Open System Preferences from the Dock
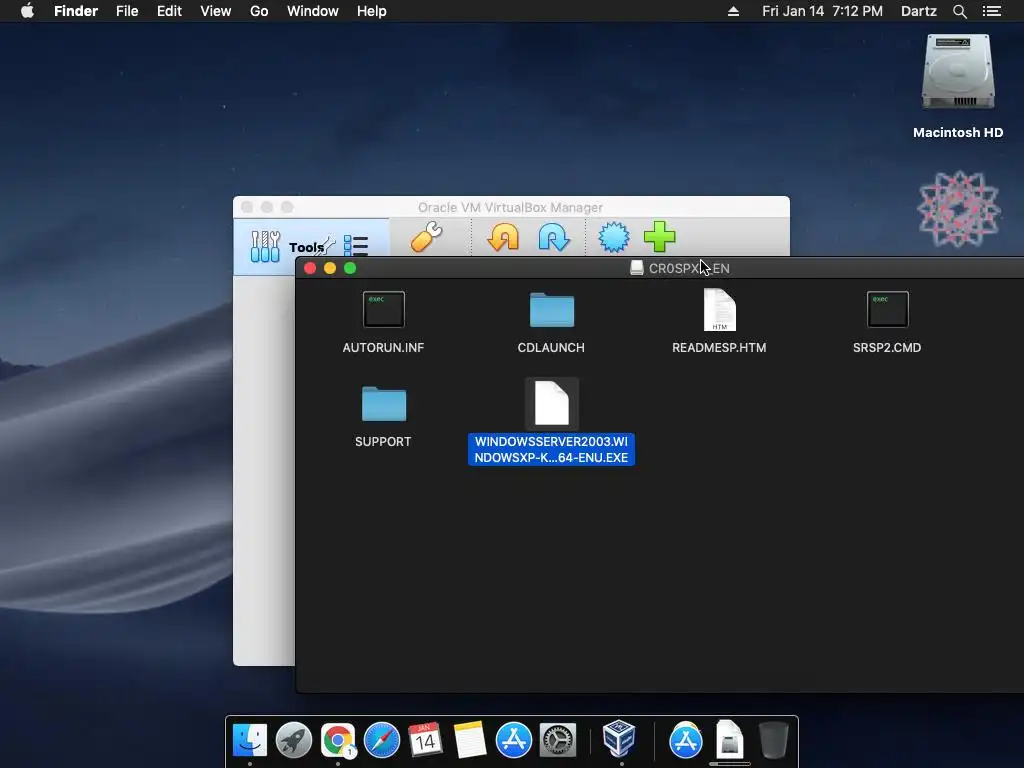The width and height of the screenshot is (1024, 768). point(557,740)
